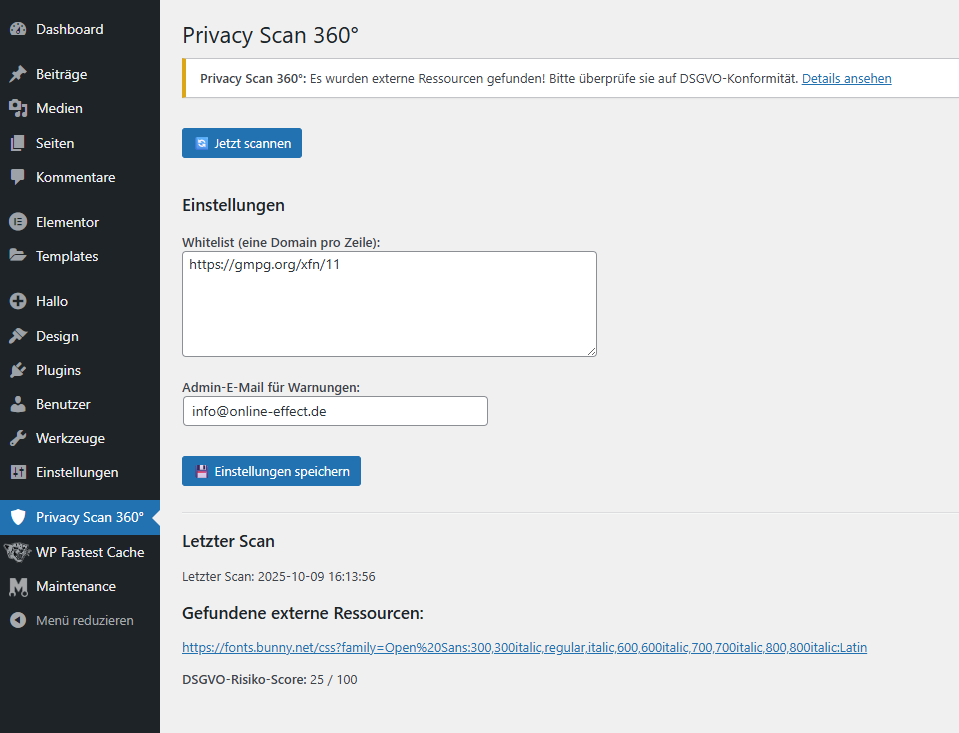Click the Werkzeuge wrench icon

[17, 439]
